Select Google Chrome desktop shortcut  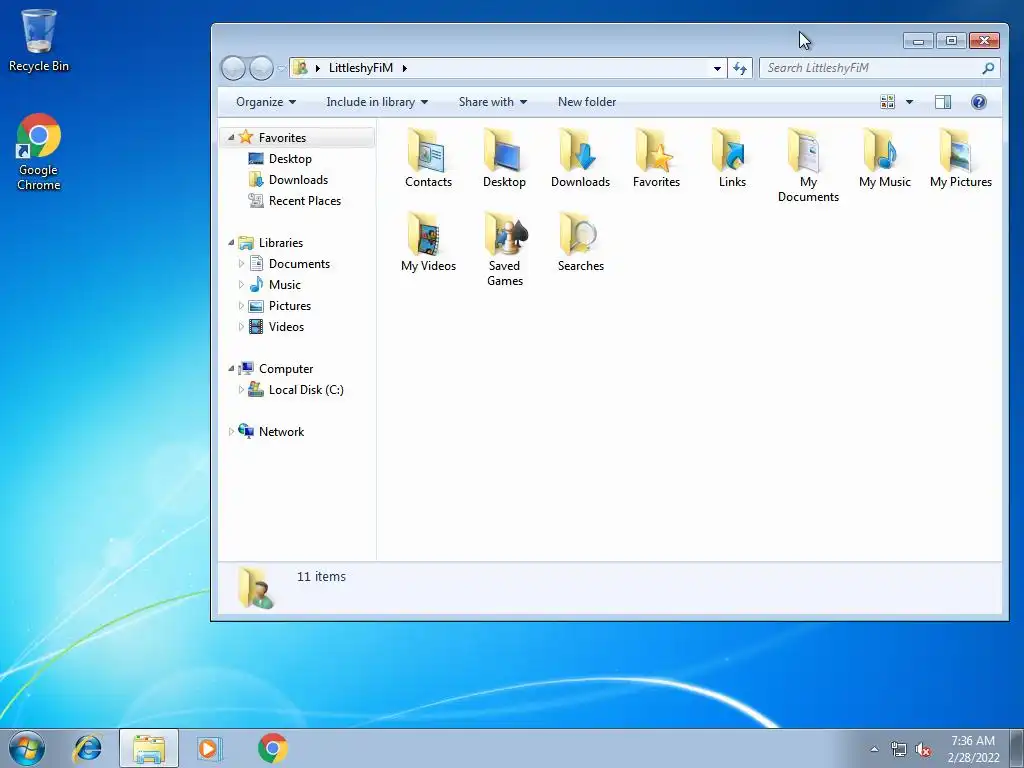point(39,152)
